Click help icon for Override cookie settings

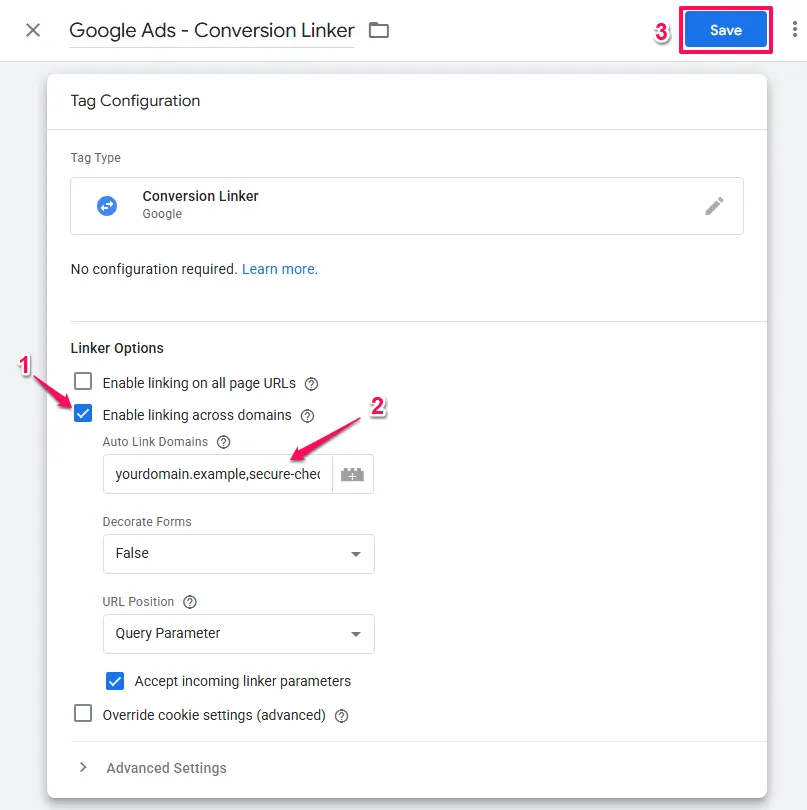click(x=342, y=715)
